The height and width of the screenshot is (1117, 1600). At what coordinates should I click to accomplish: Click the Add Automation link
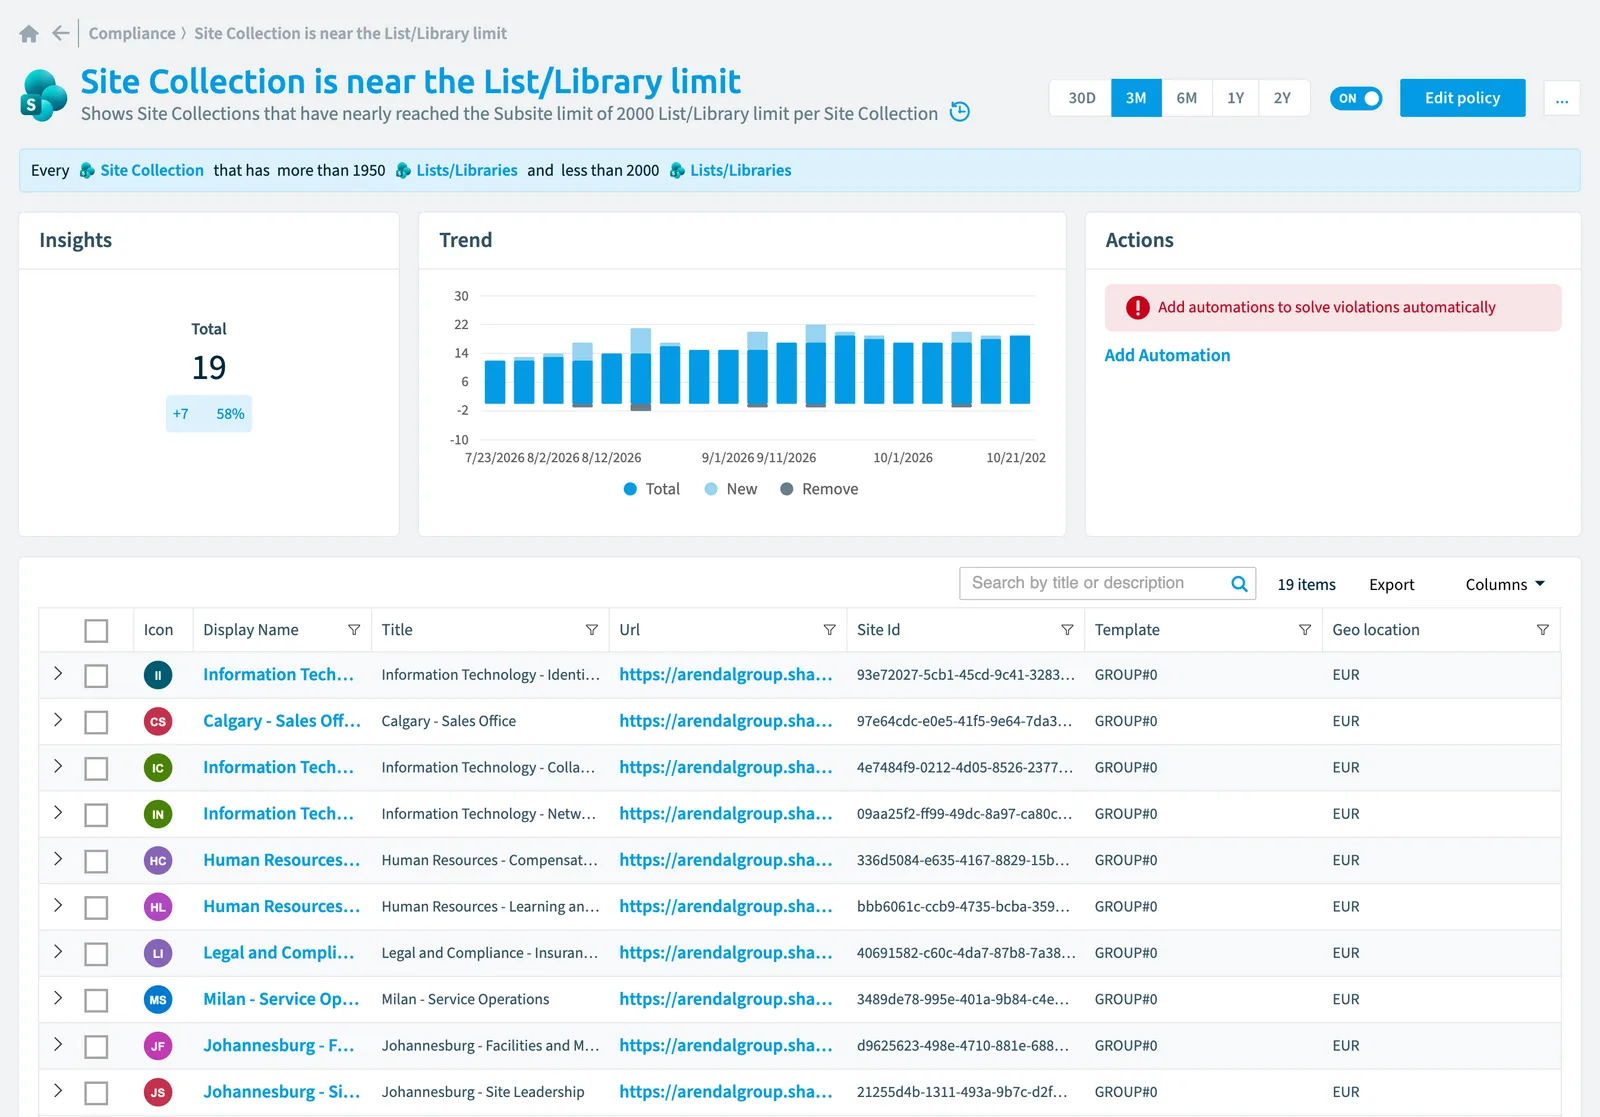1167,355
